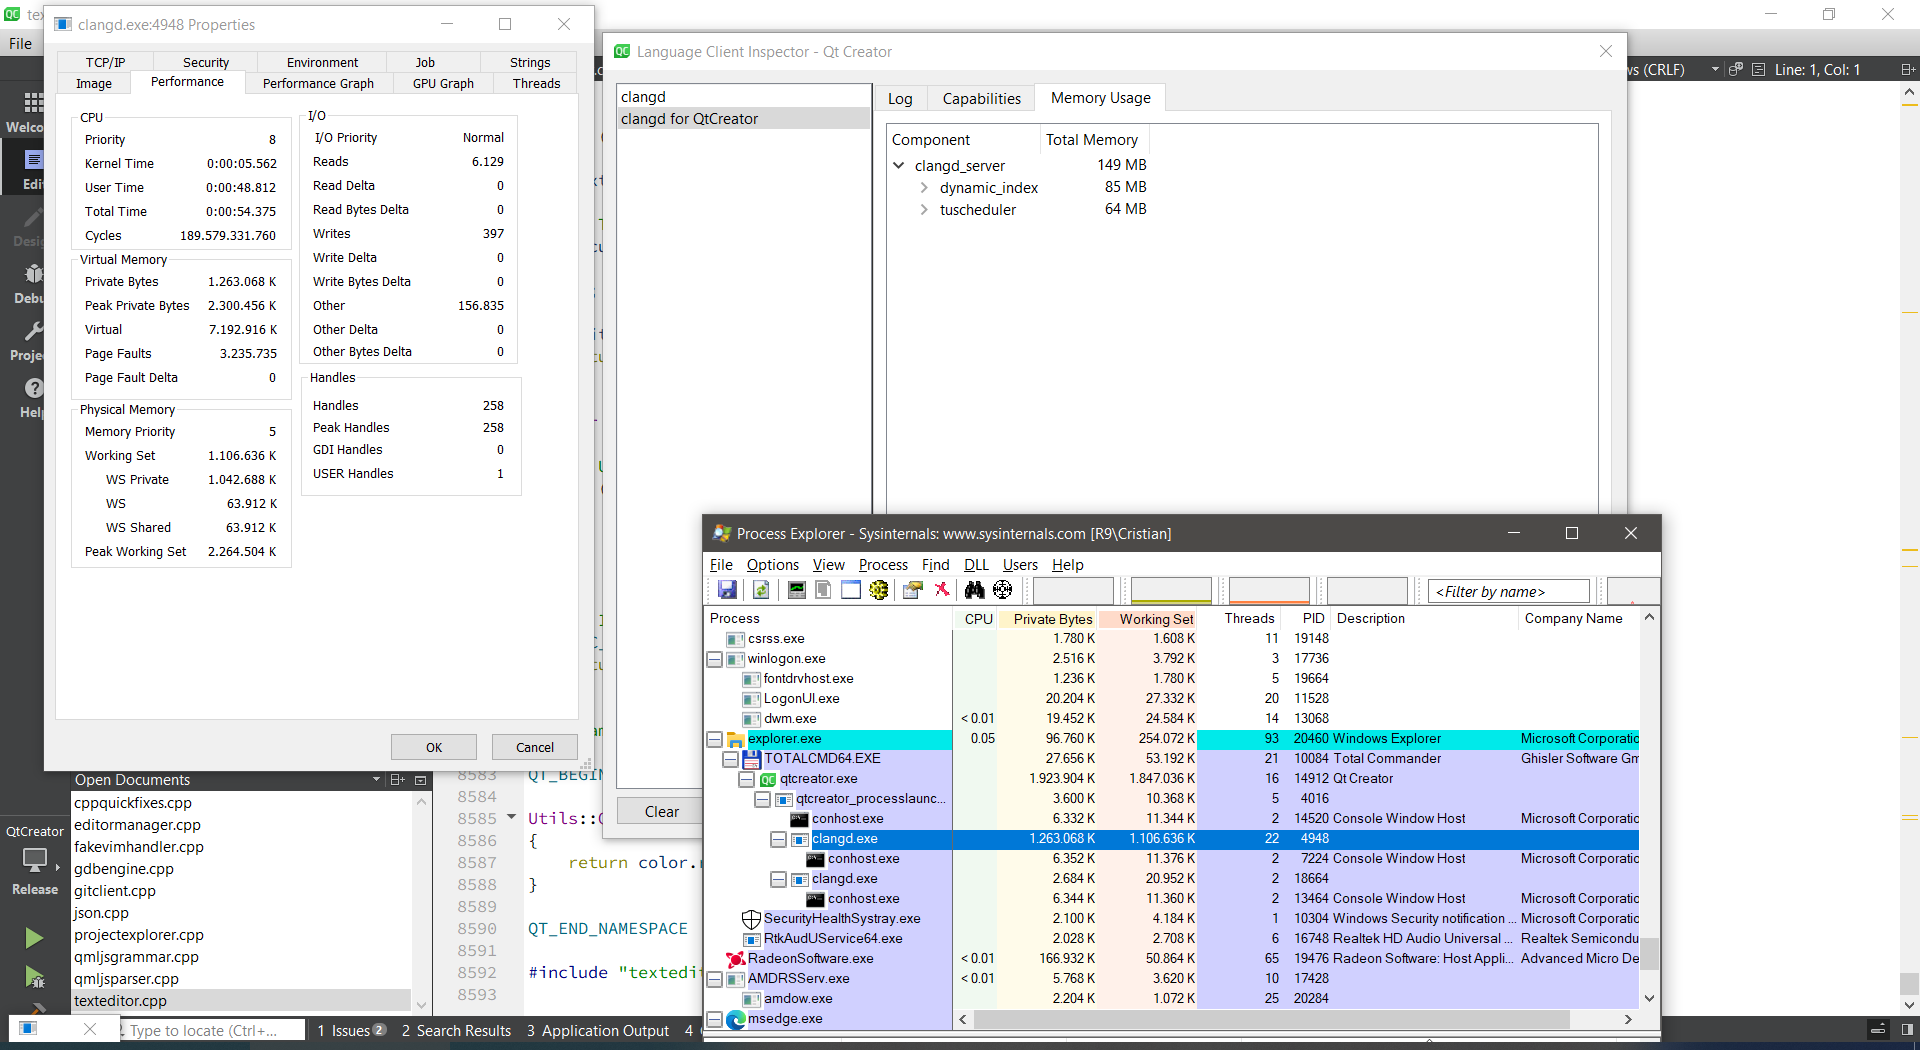Open Environment tab in clangd Properties
Image resolution: width=1920 pixels, height=1050 pixels.
(x=322, y=62)
